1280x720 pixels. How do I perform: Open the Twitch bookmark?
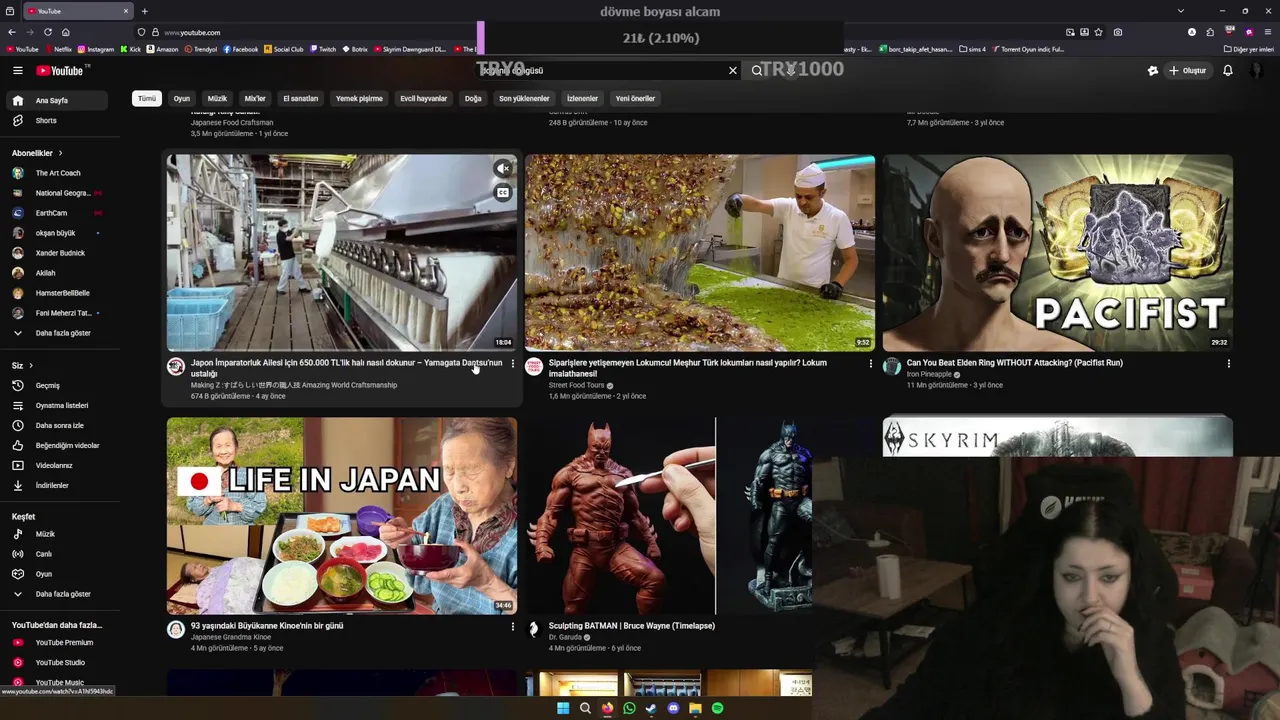pos(322,49)
